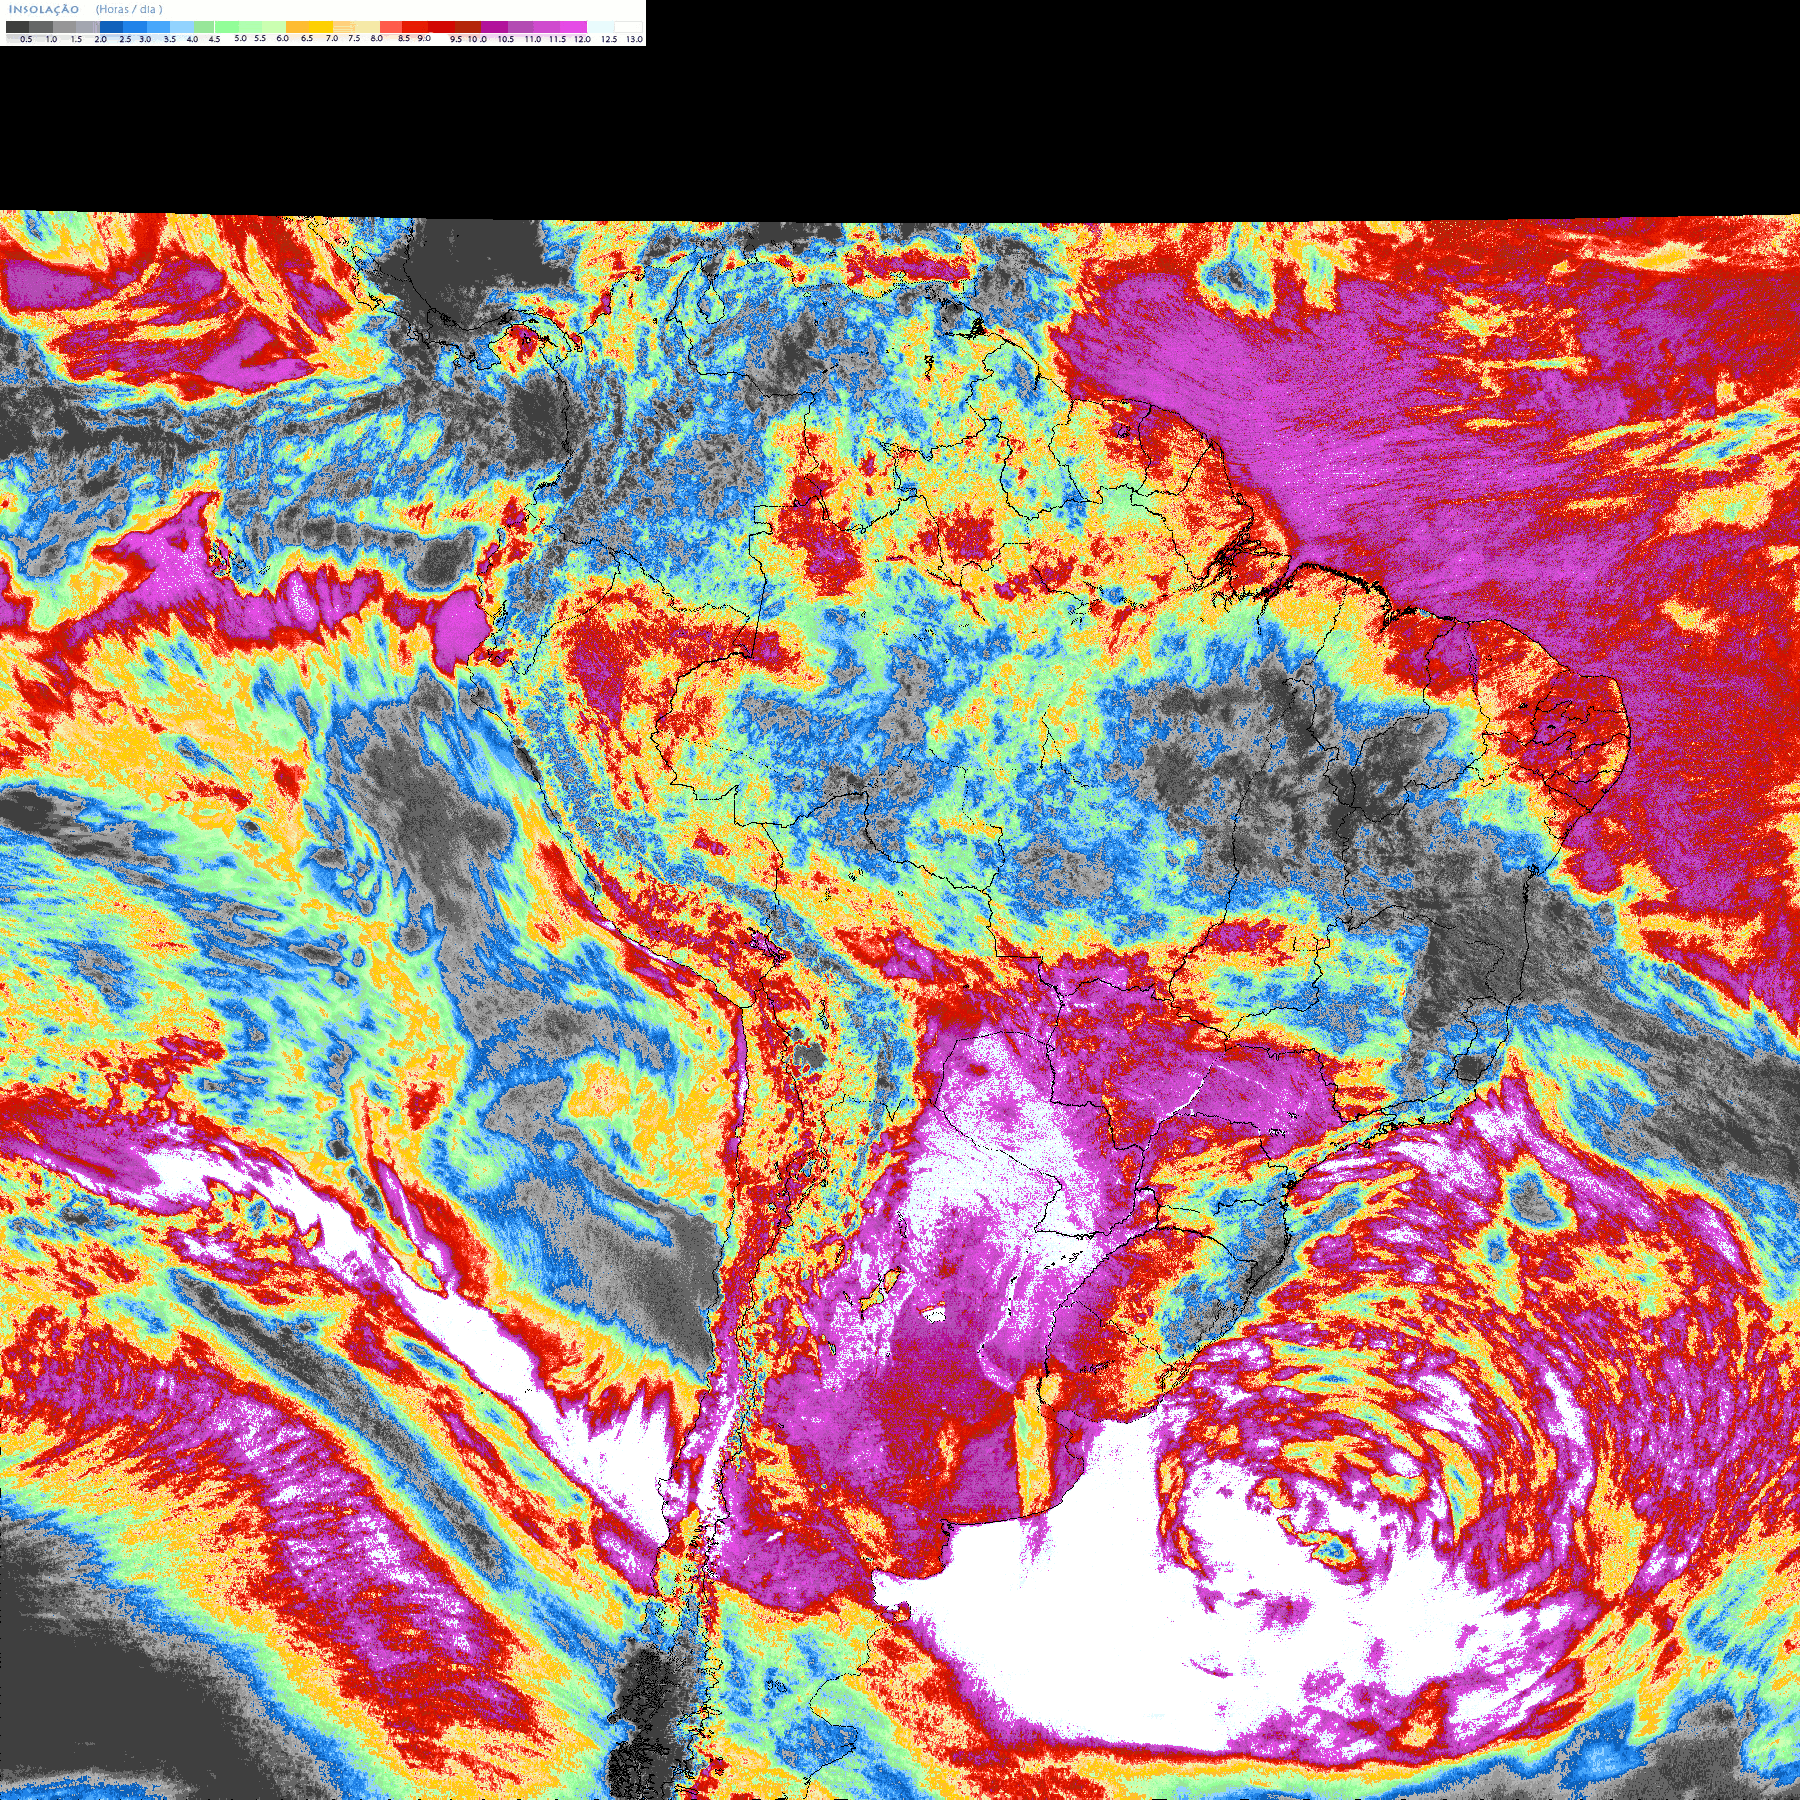Viewport: 1800px width, 1800px height.
Task: Pick the darkest gray legend swatch
Action: pos(17,27)
